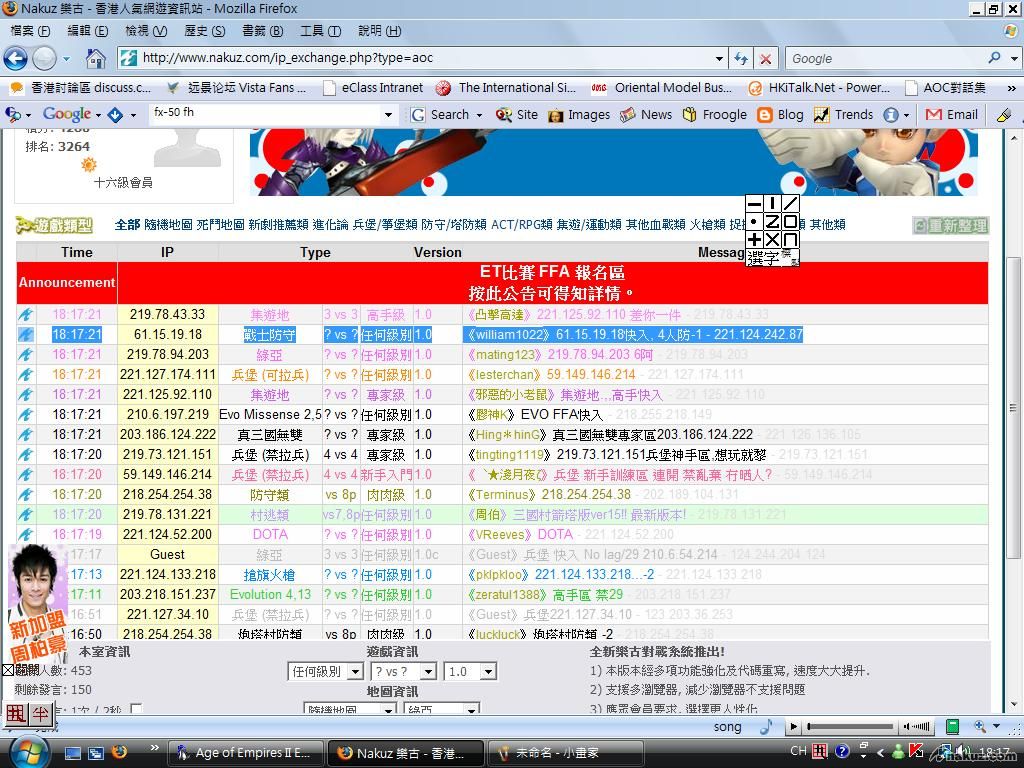Open the 檔案 (F) menu
The height and width of the screenshot is (768, 1024).
coord(30,31)
